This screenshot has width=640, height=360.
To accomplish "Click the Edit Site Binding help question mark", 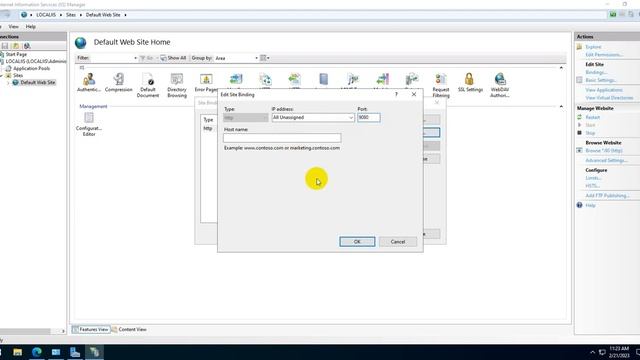I will [x=396, y=94].
